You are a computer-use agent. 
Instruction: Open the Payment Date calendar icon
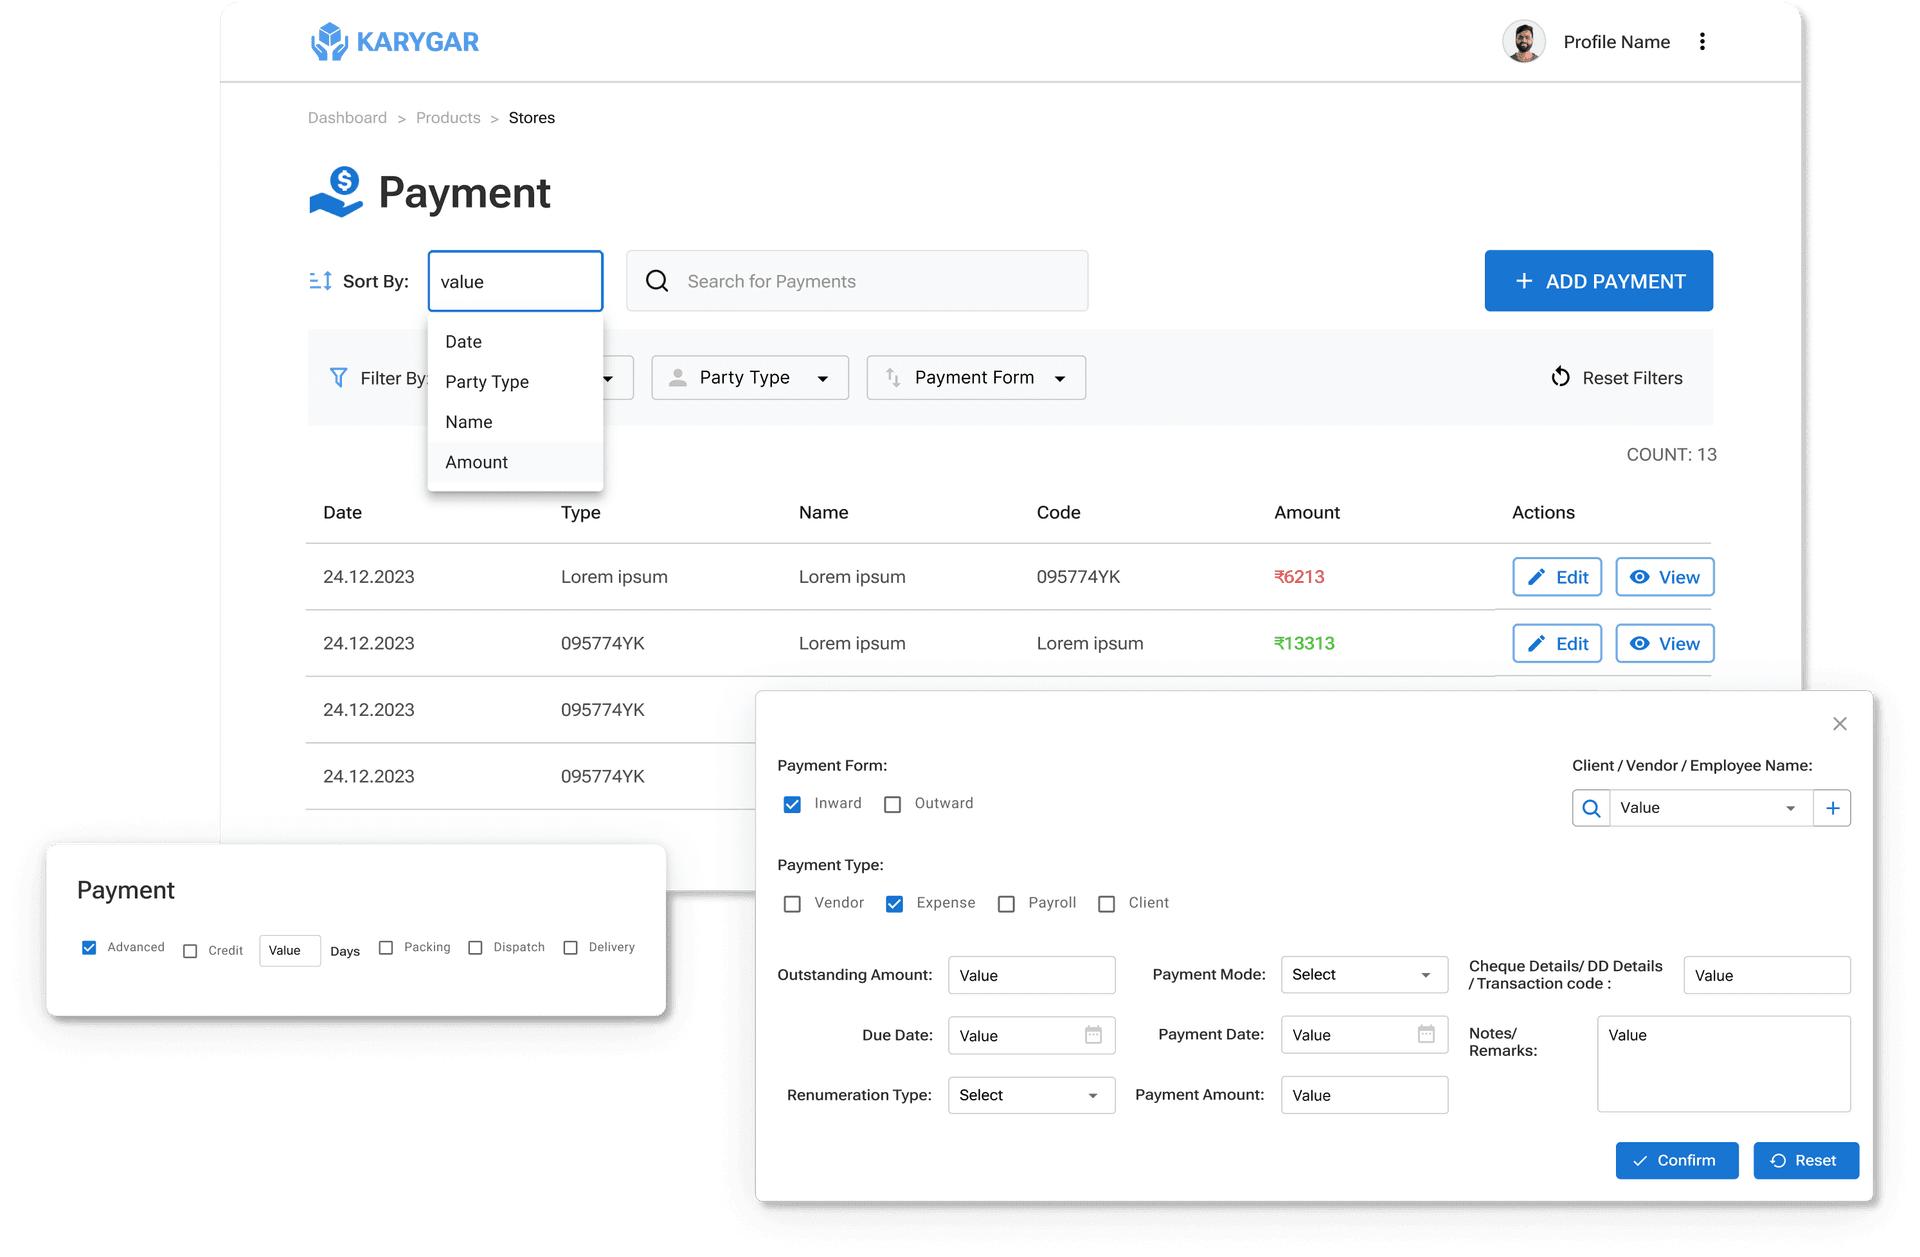(x=1426, y=1034)
